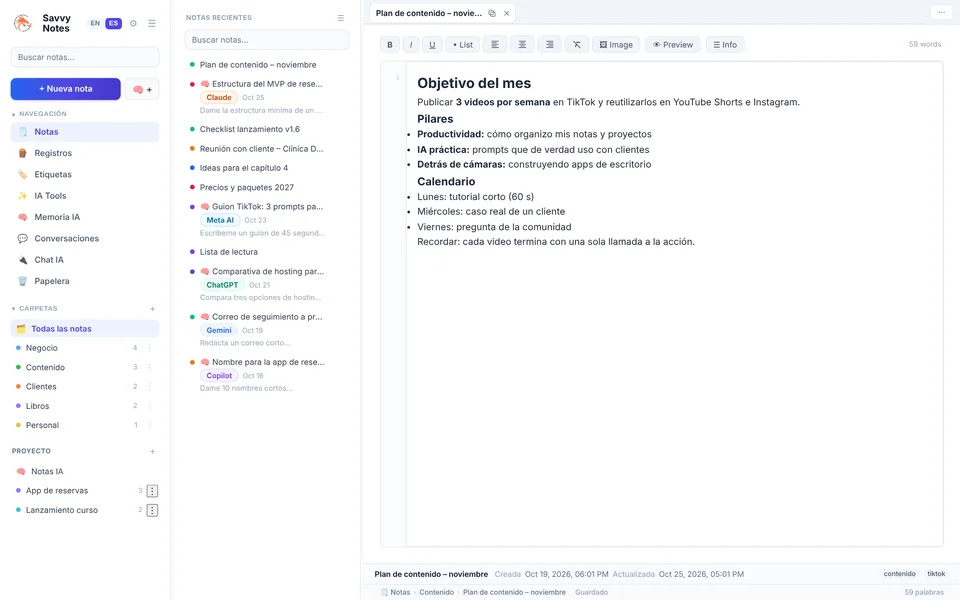This screenshot has width=960, height=600.
Task: Open the Notas recientes list options icon
Action: pos(340,18)
